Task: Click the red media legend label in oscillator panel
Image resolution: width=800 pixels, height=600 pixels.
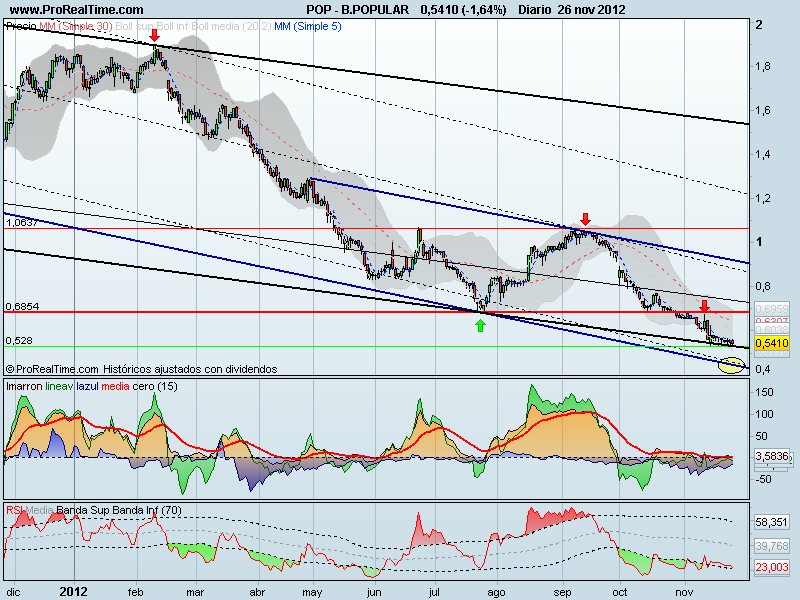Action: point(115,386)
